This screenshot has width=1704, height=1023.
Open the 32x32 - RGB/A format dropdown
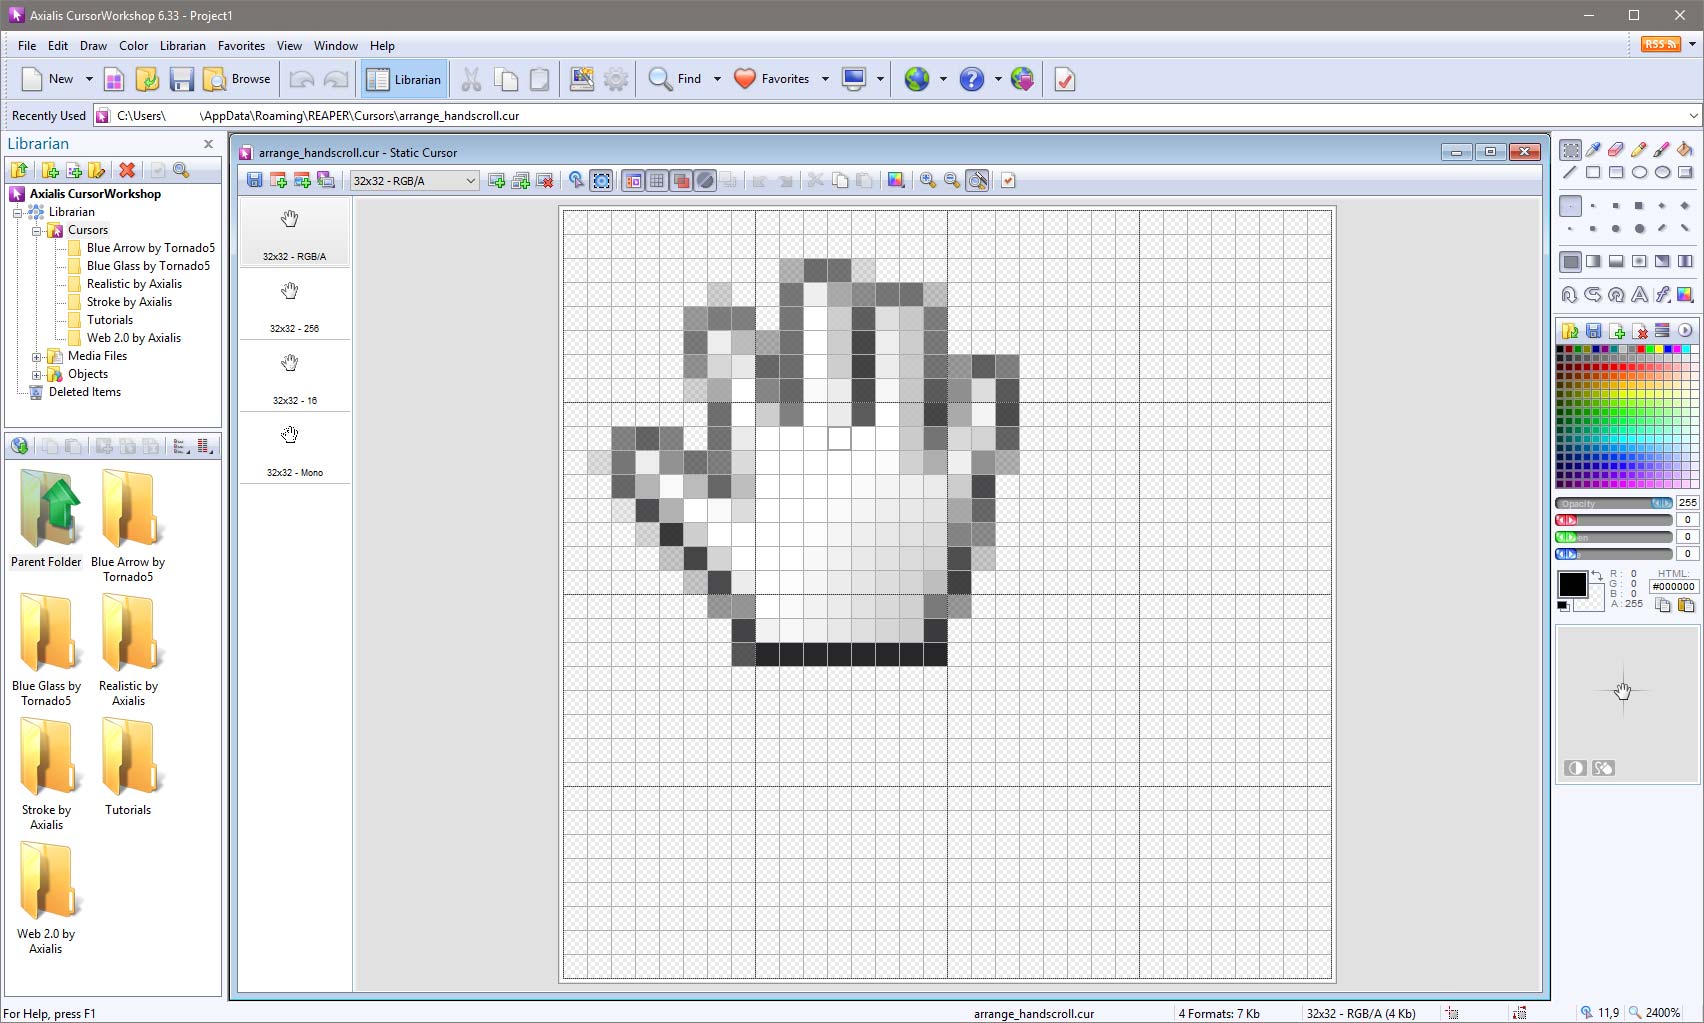[414, 181]
